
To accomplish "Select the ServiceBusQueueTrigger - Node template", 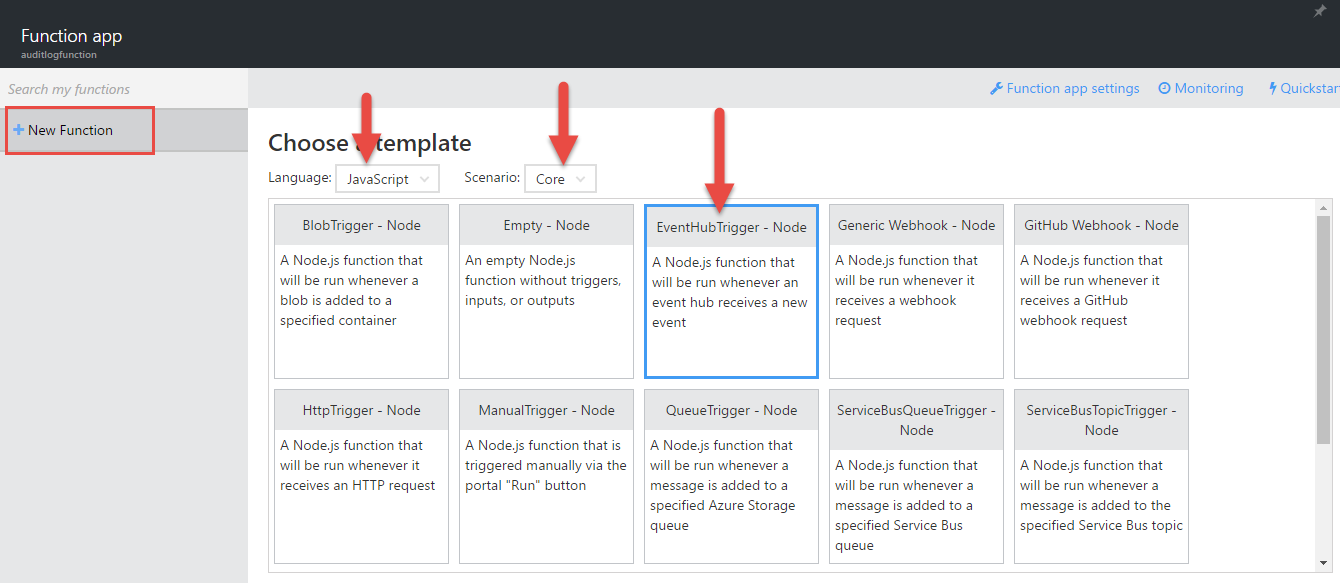I will [x=916, y=476].
